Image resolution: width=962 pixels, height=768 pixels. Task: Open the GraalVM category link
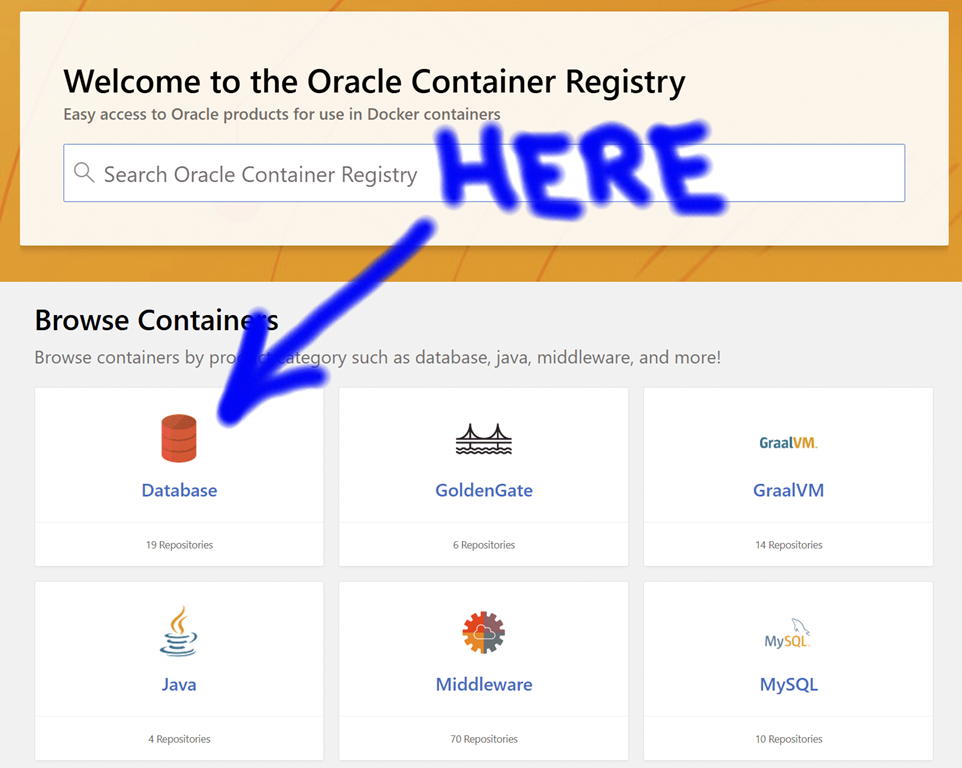point(788,490)
